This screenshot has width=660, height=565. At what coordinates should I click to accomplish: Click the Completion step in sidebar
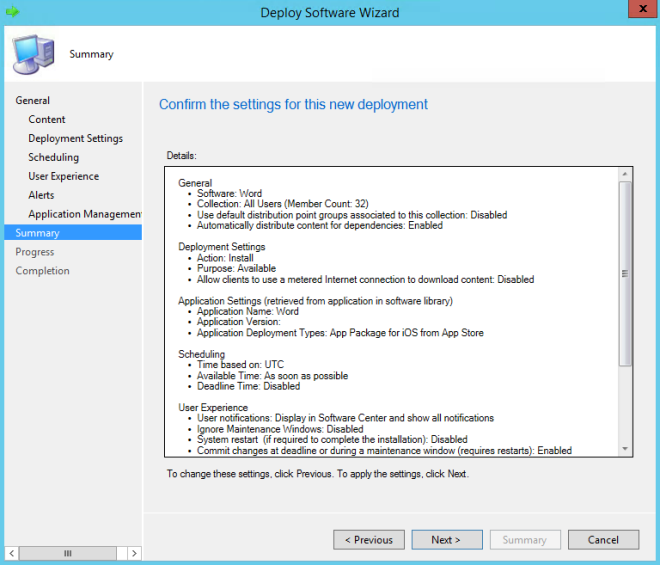click(43, 271)
